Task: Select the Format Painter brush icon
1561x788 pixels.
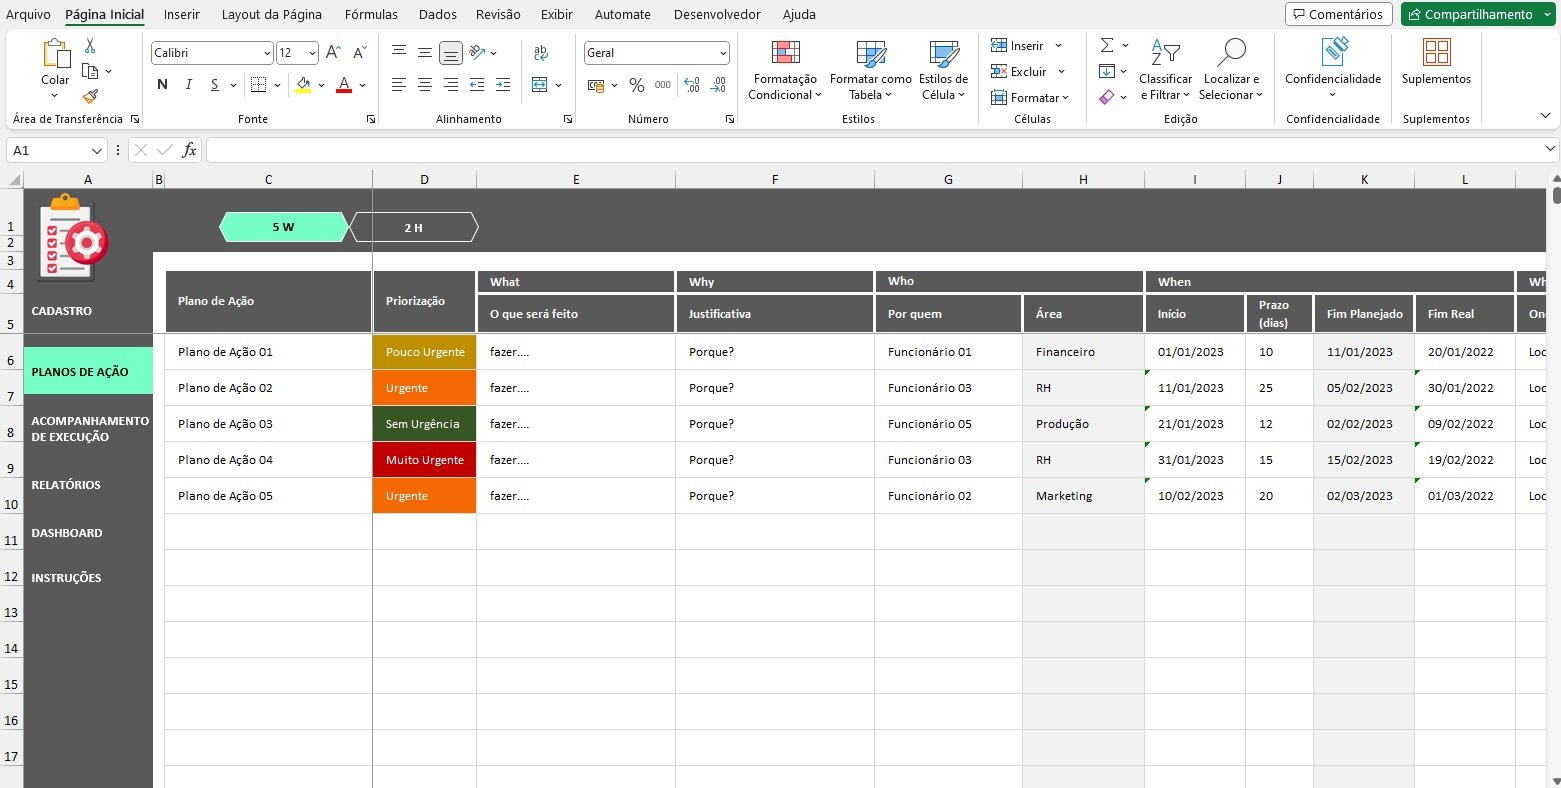Action: tap(90, 96)
